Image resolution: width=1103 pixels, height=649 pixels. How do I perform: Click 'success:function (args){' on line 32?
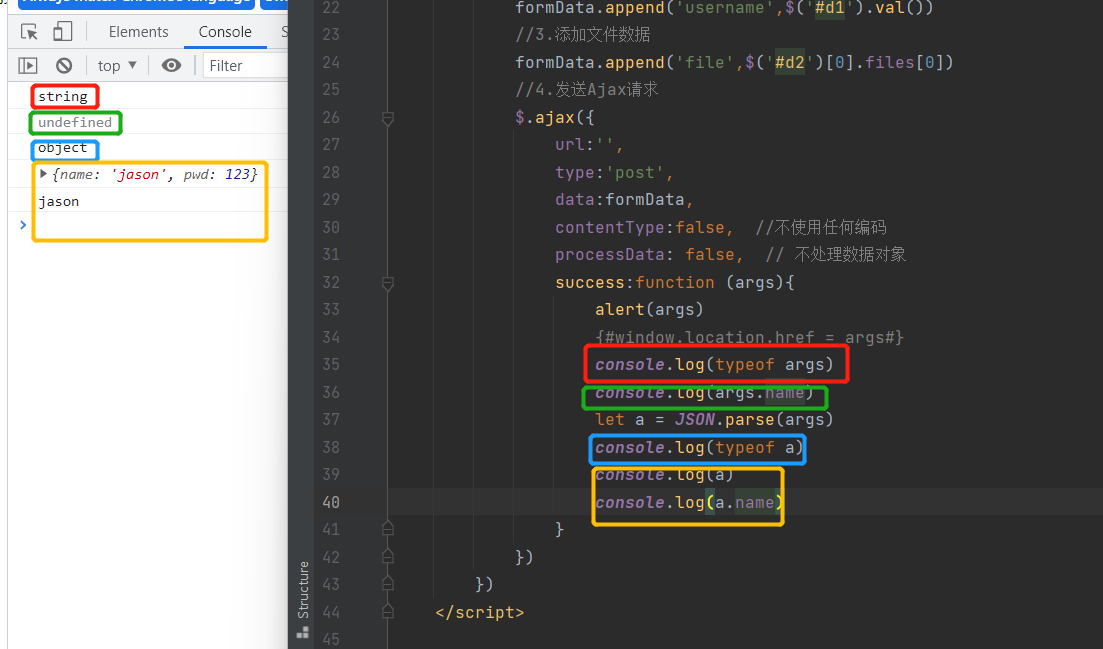[675, 283]
